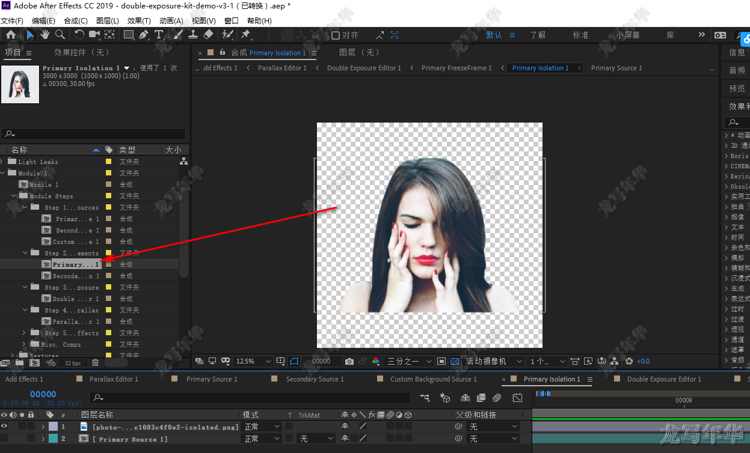
Task: Select the Pen tool
Action: point(143,35)
